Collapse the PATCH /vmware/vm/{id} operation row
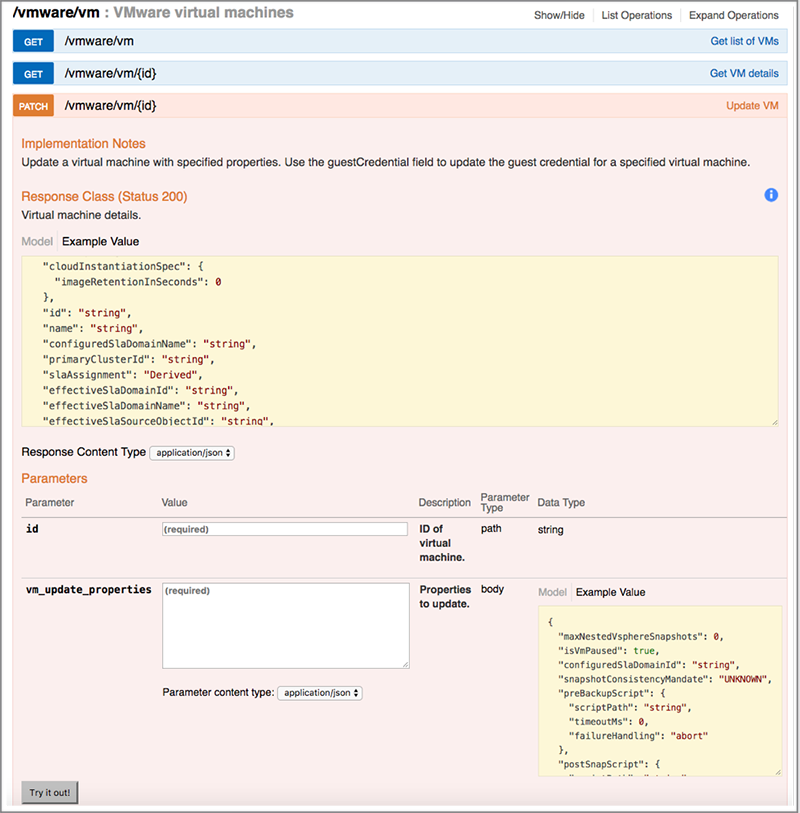The height and width of the screenshot is (813, 800). point(400,105)
